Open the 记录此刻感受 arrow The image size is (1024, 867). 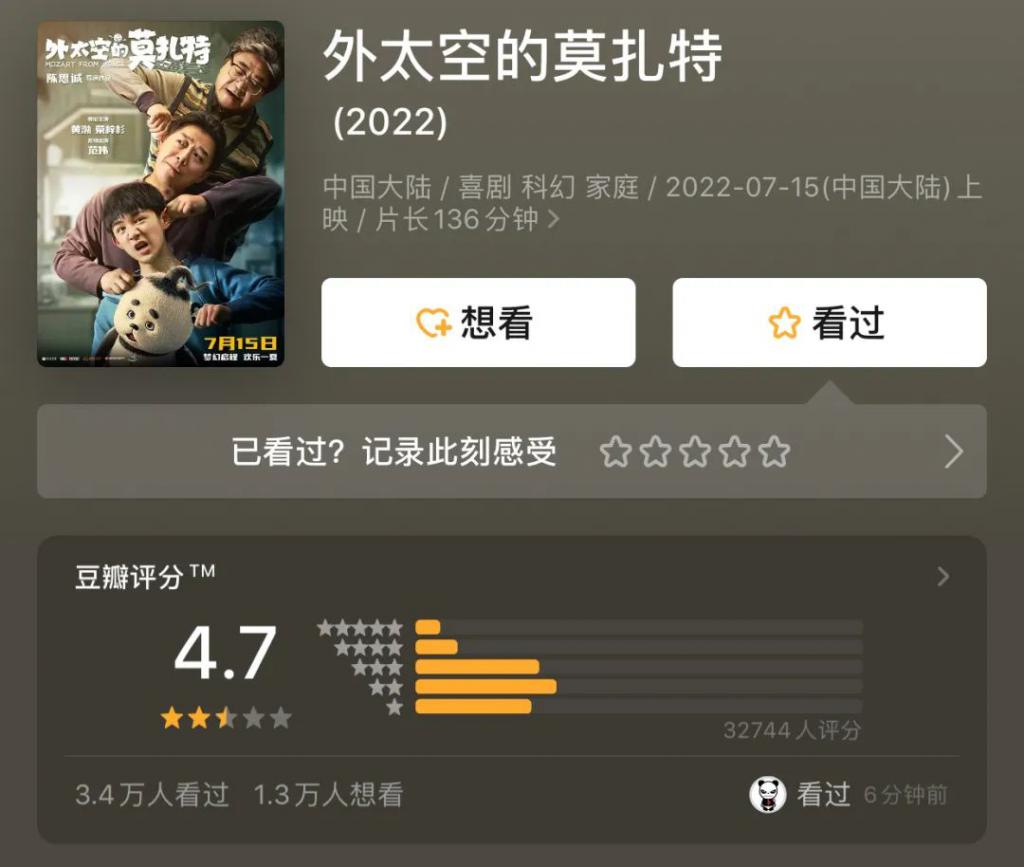[x=954, y=452]
